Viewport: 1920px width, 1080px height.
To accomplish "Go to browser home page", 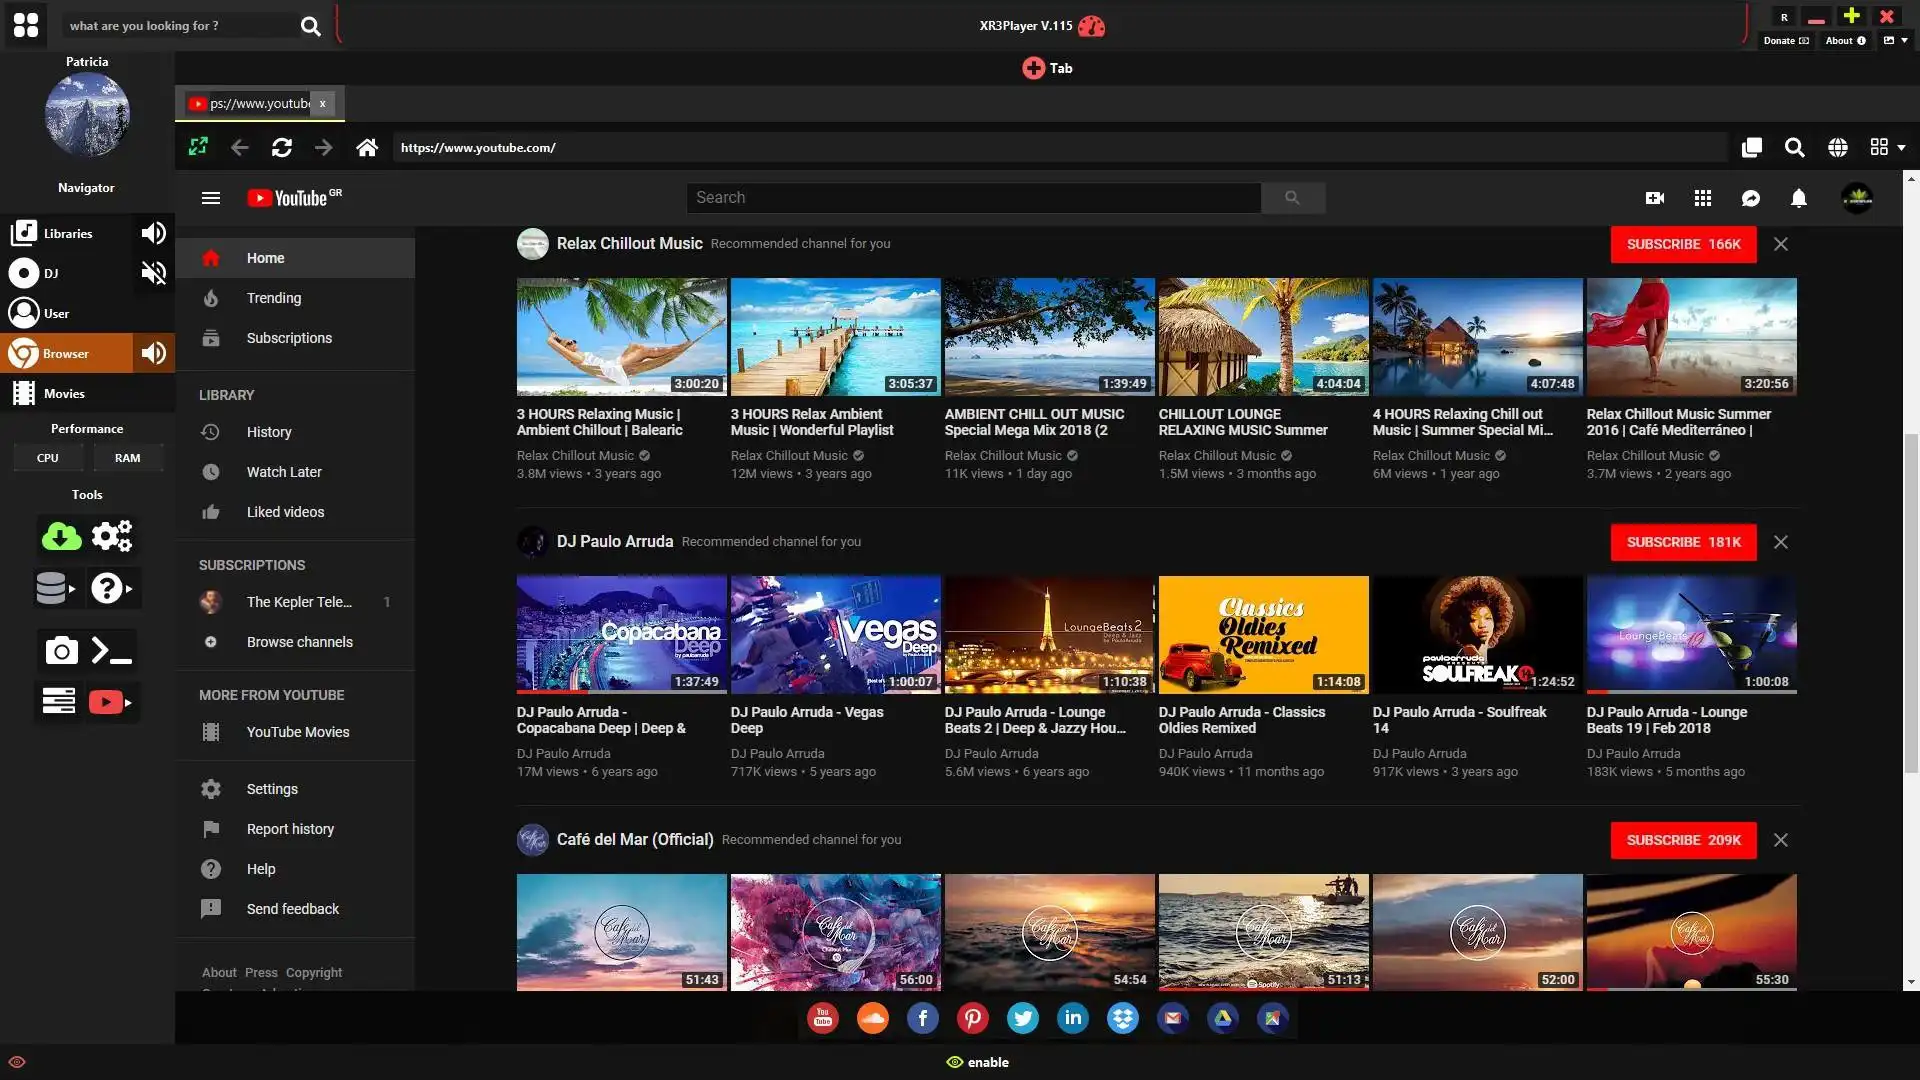I will [367, 147].
